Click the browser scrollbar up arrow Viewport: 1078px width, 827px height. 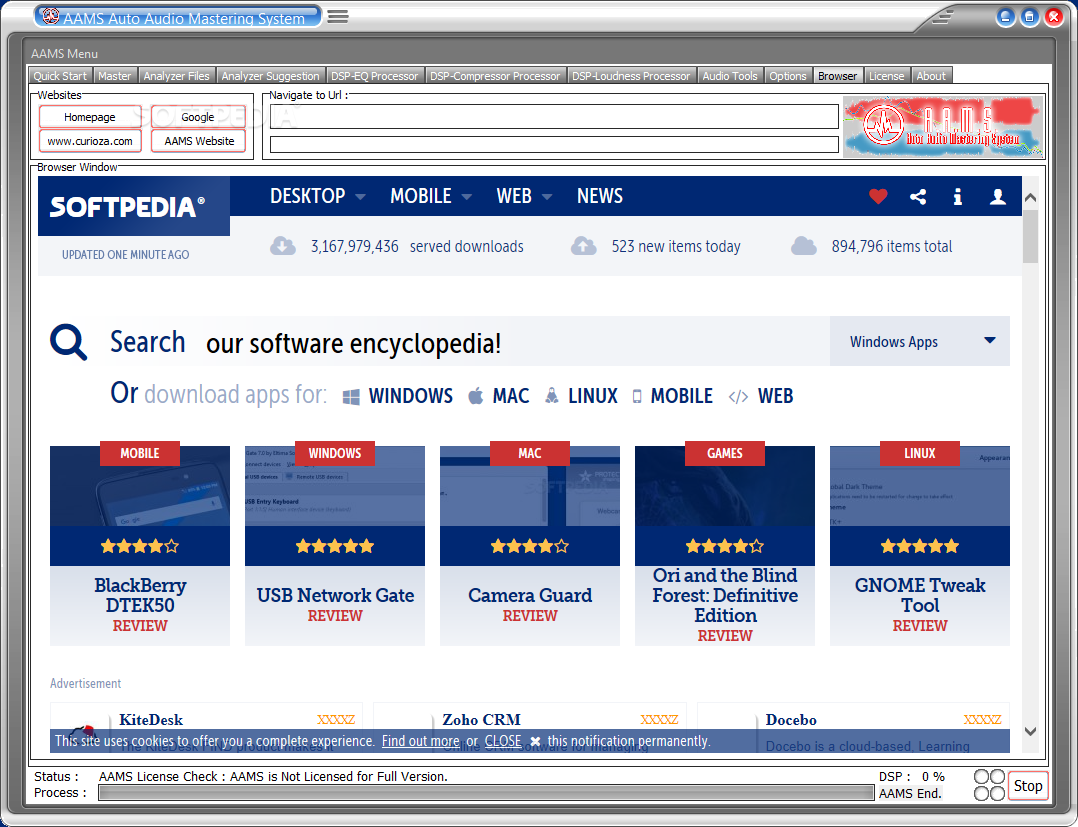click(x=1030, y=198)
